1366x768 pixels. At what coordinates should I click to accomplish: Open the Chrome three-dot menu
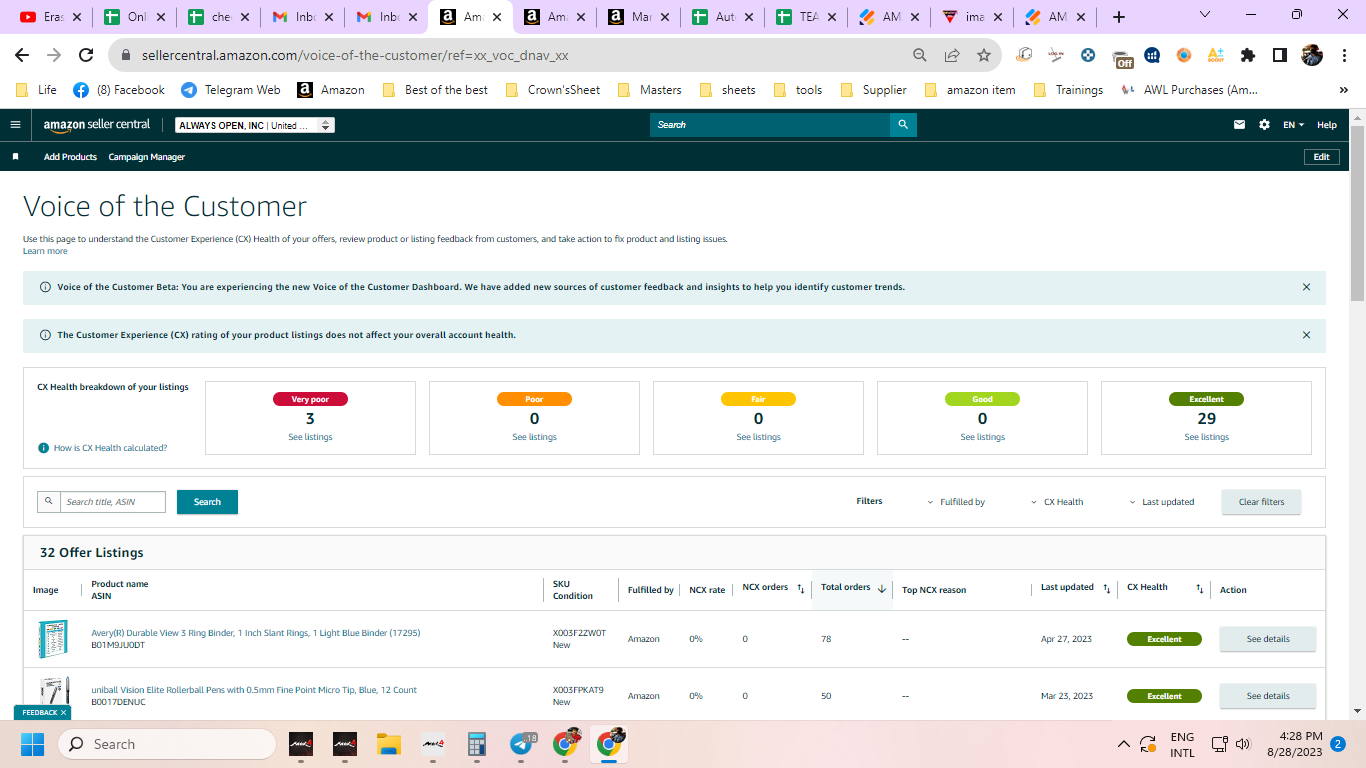[x=1344, y=55]
